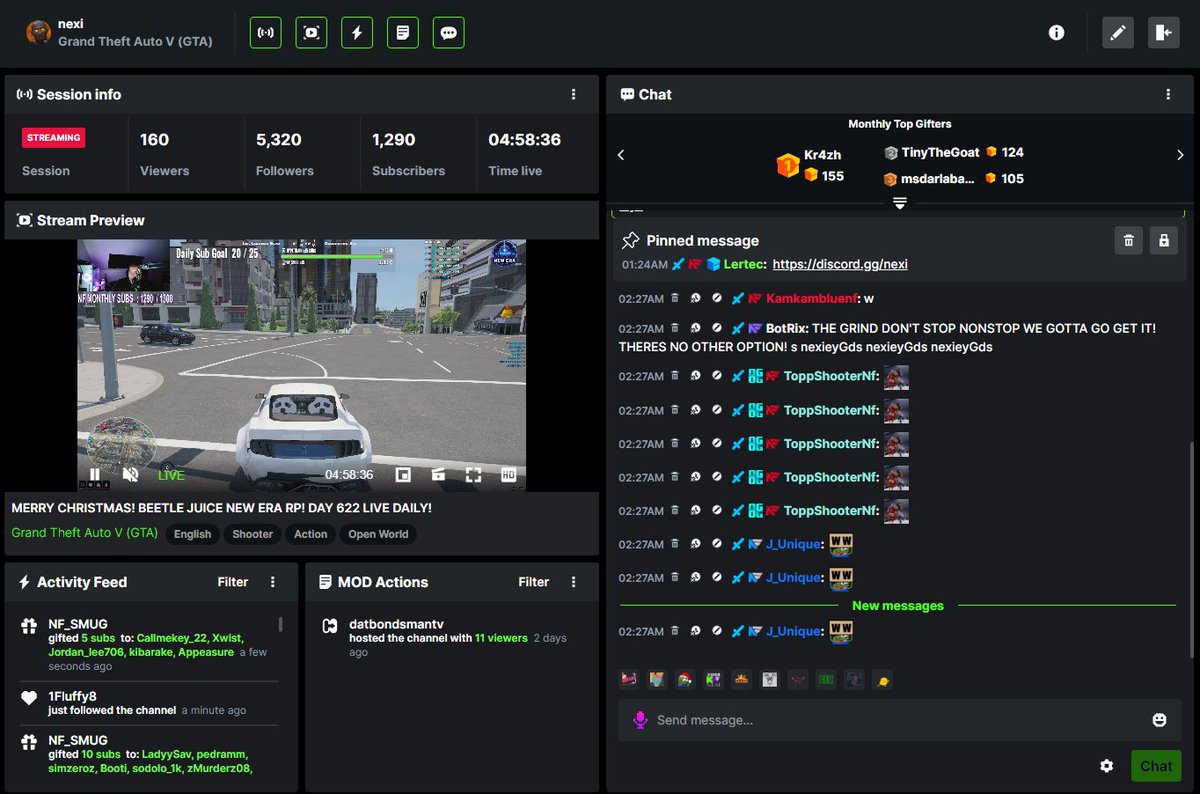Toggle the Session info panel icon in top toolbar

click(x=266, y=33)
